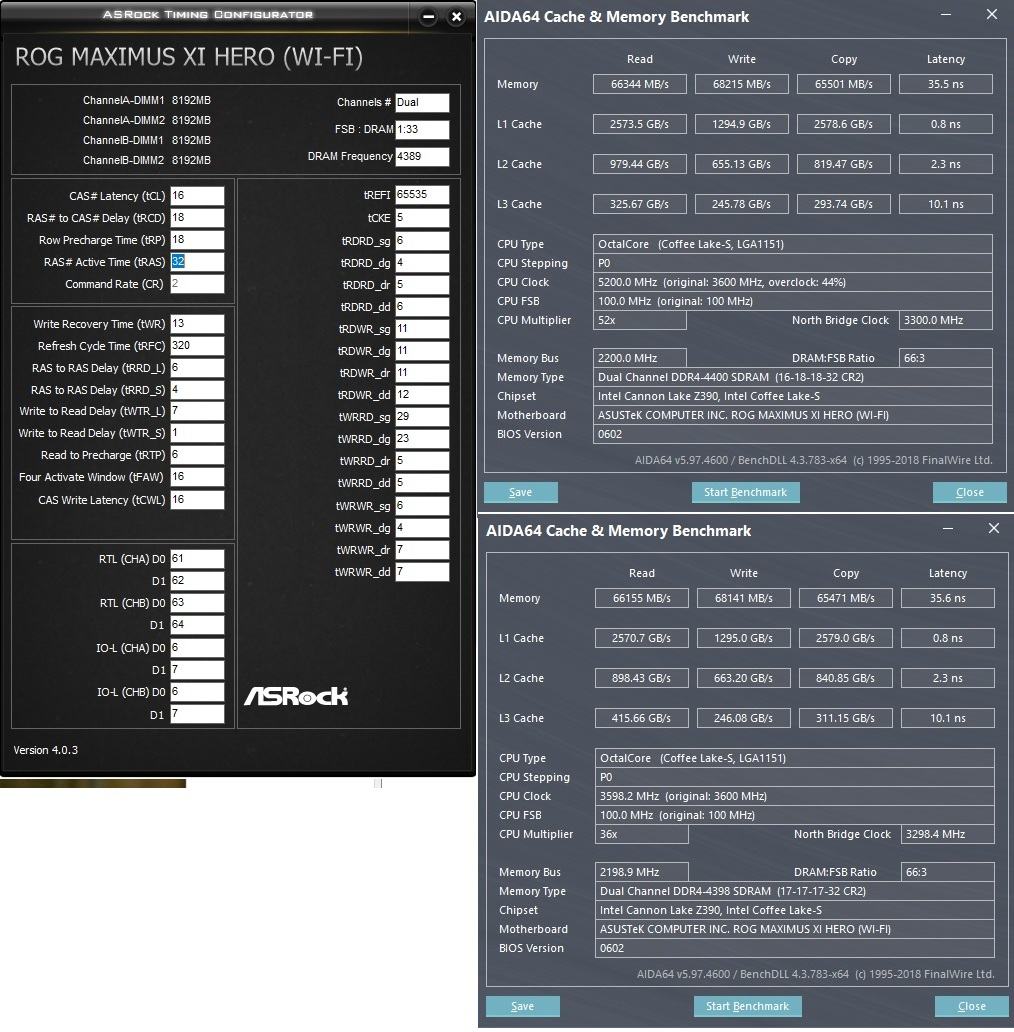This screenshot has width=1014, height=1032.
Task: Minimize the lower AIDA64 benchmark window
Action: [x=948, y=529]
